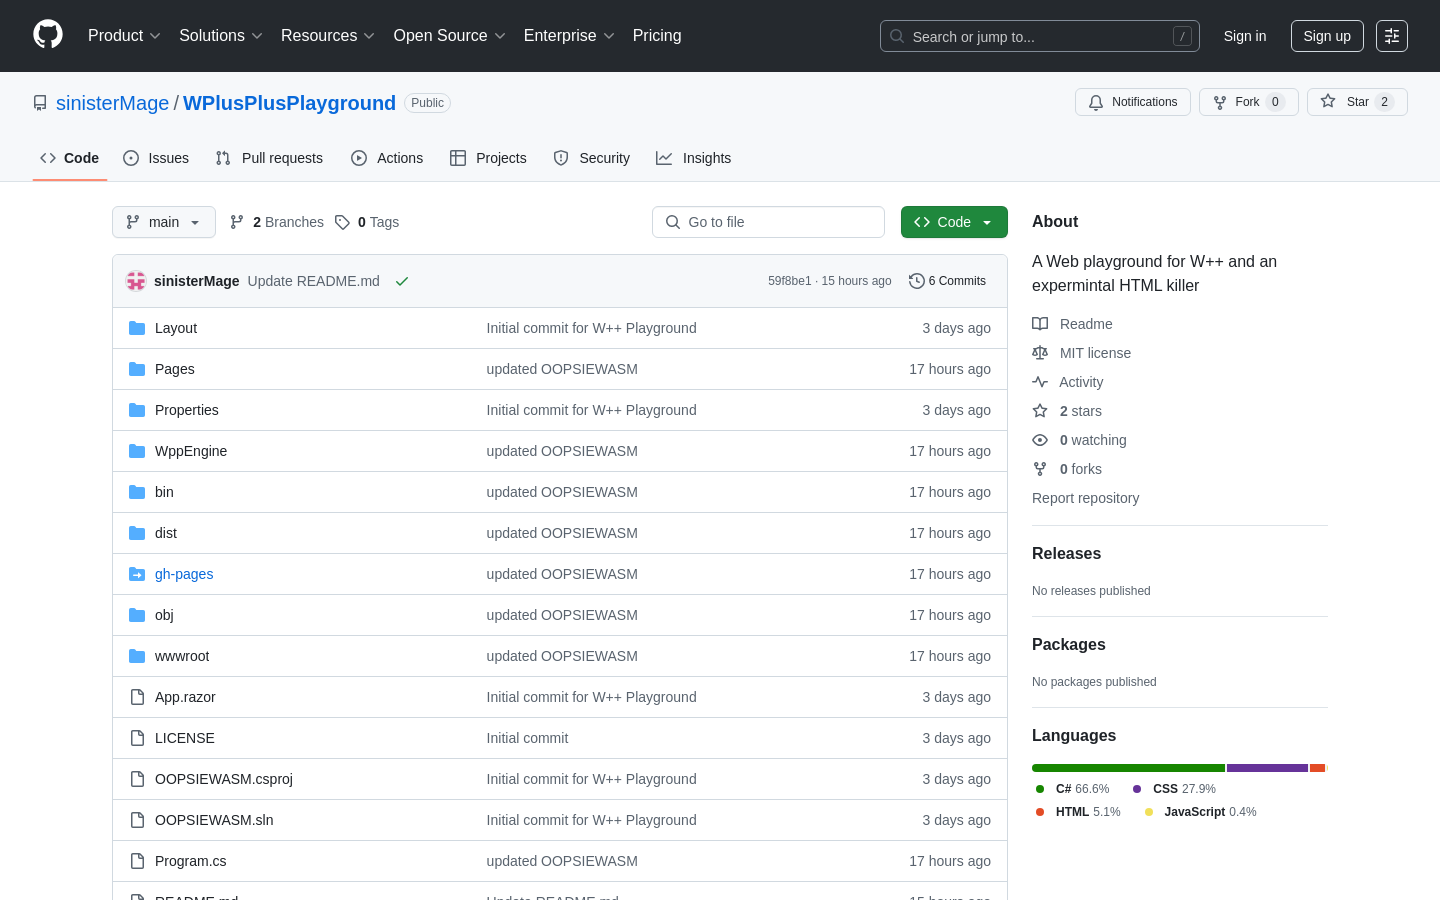View 6 Commits history
1440x900 pixels.
pos(948,281)
